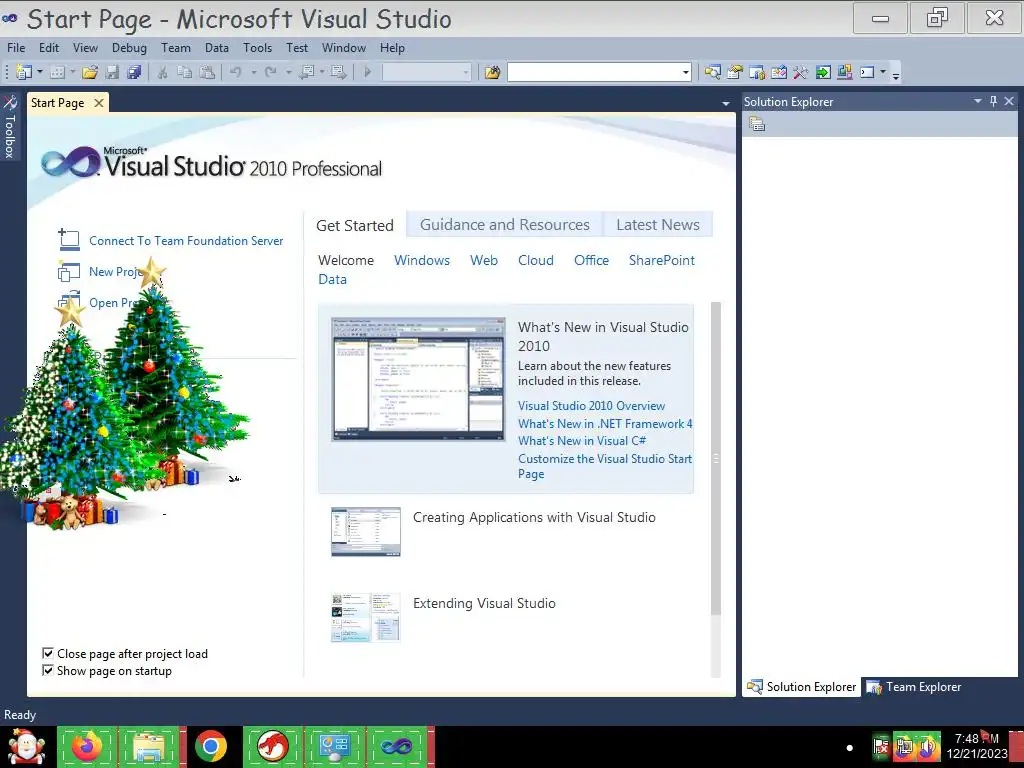Click the Redo arrow icon
1024x768 pixels.
pyautogui.click(x=270, y=72)
